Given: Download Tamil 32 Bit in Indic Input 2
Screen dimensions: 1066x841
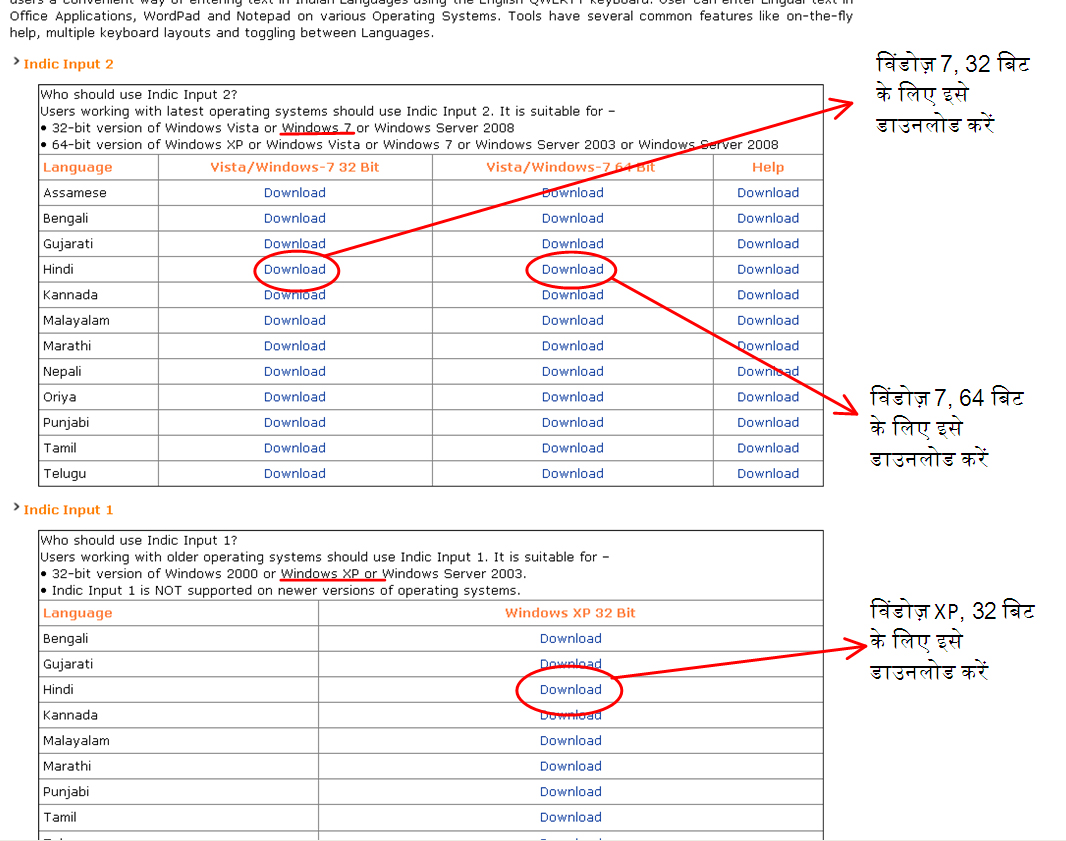Looking at the screenshot, I should [x=294, y=448].
